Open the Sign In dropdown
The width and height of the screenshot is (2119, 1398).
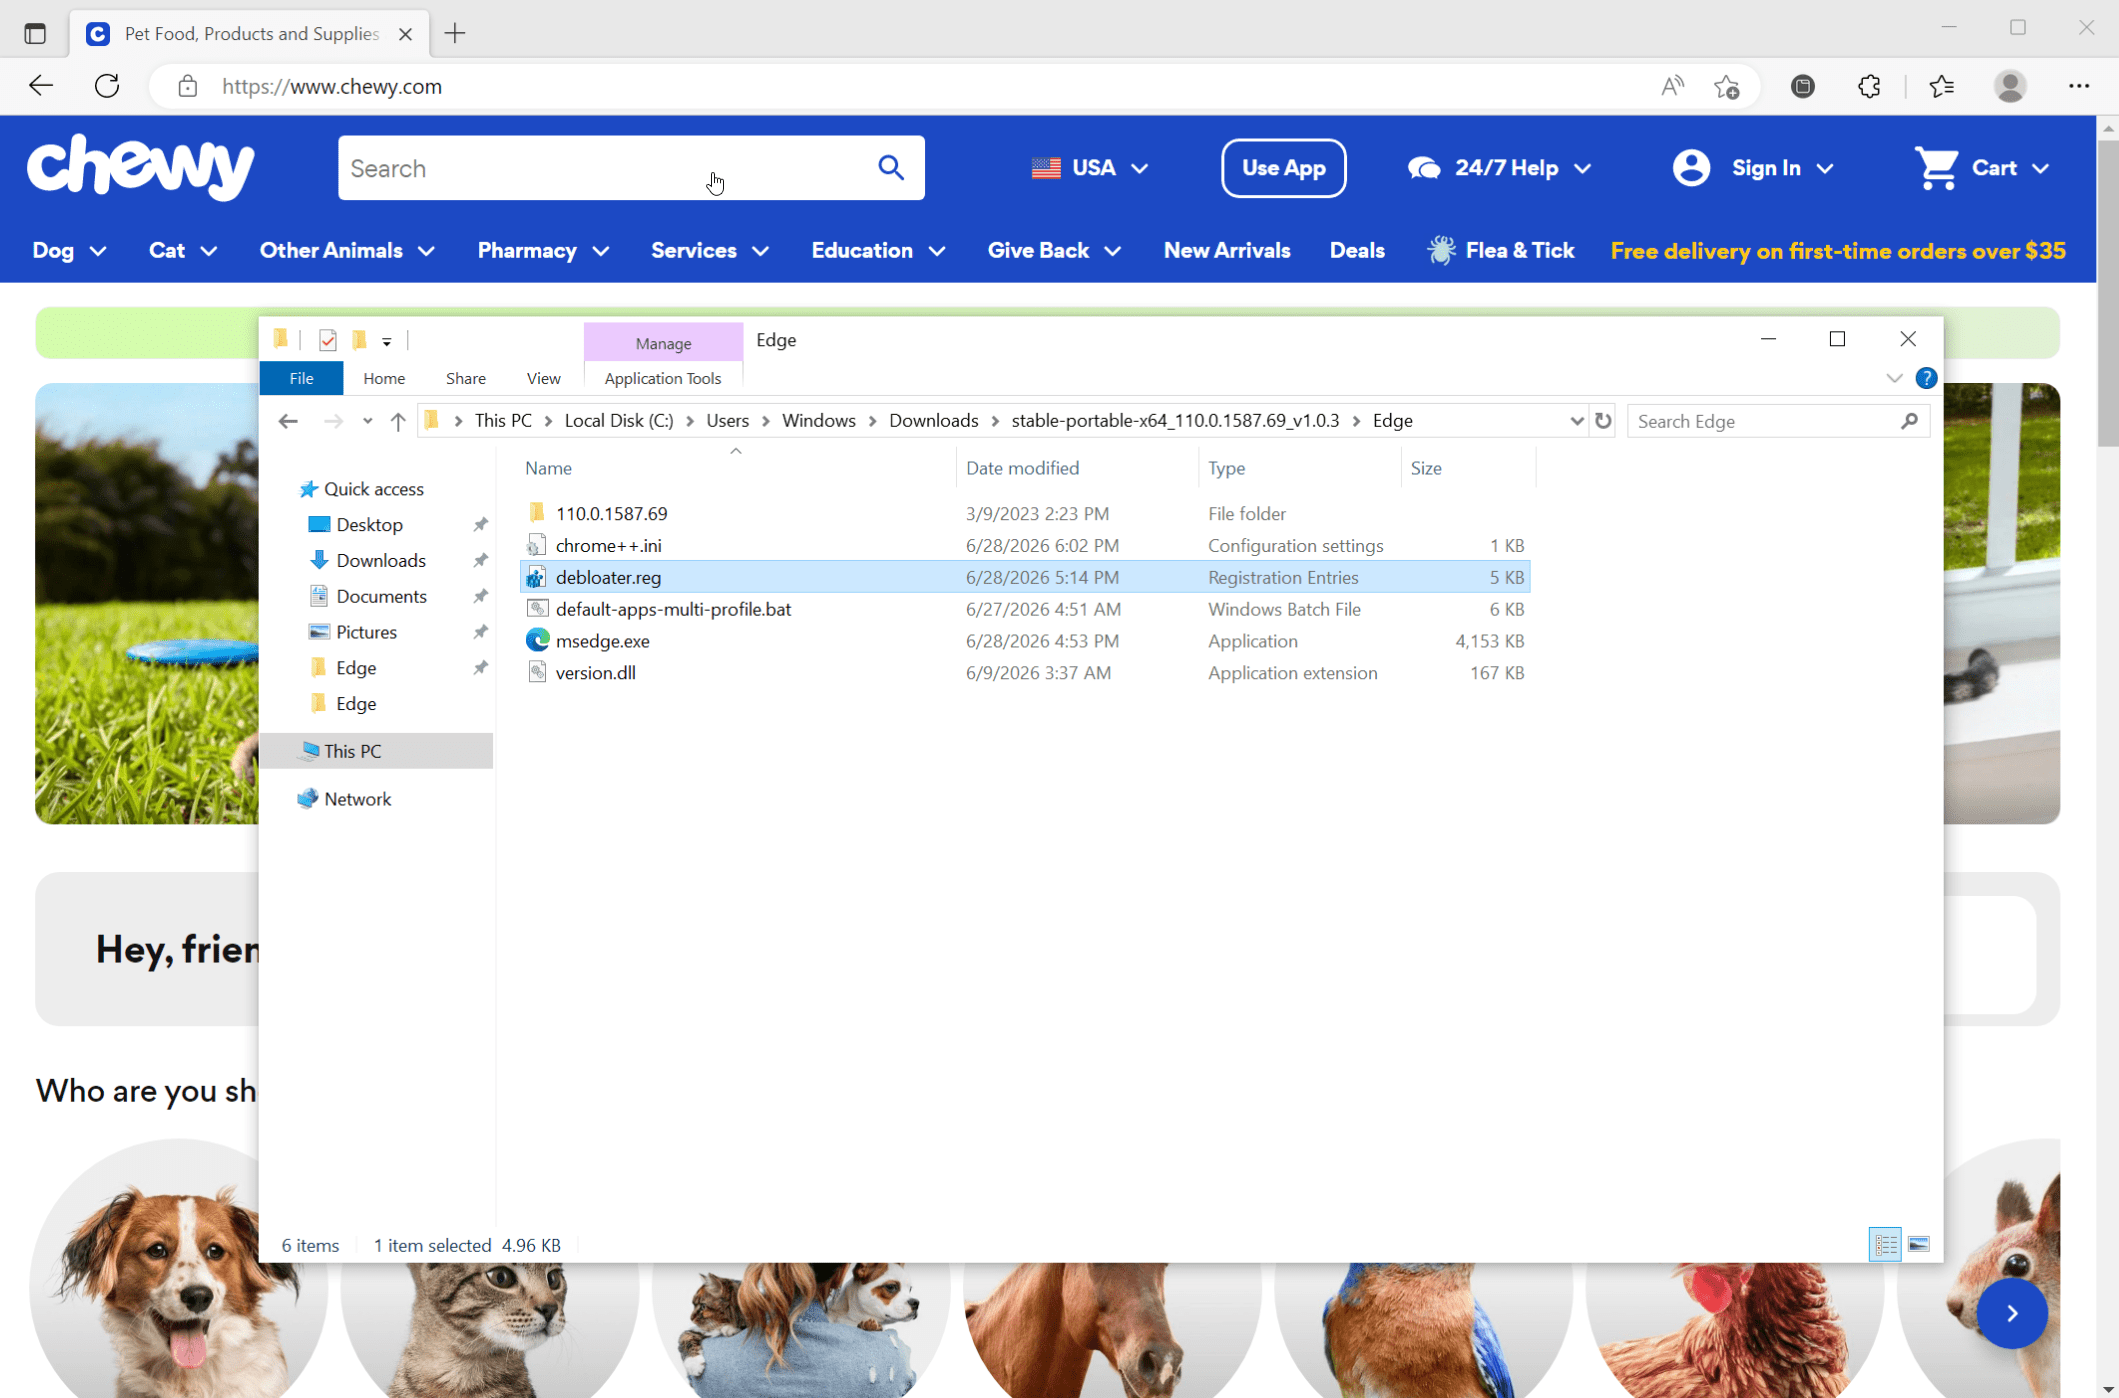(1753, 168)
